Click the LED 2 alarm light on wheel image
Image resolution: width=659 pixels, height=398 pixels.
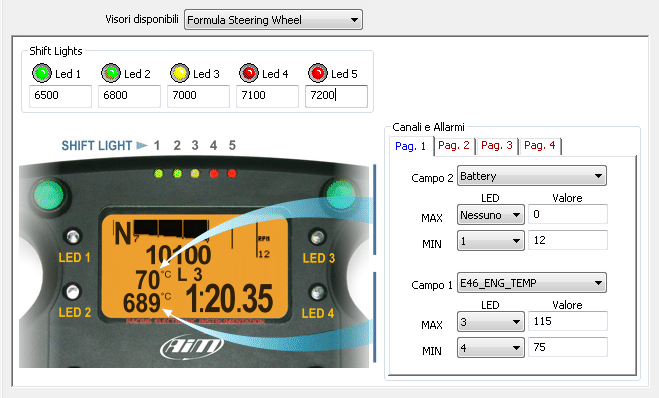point(73,292)
